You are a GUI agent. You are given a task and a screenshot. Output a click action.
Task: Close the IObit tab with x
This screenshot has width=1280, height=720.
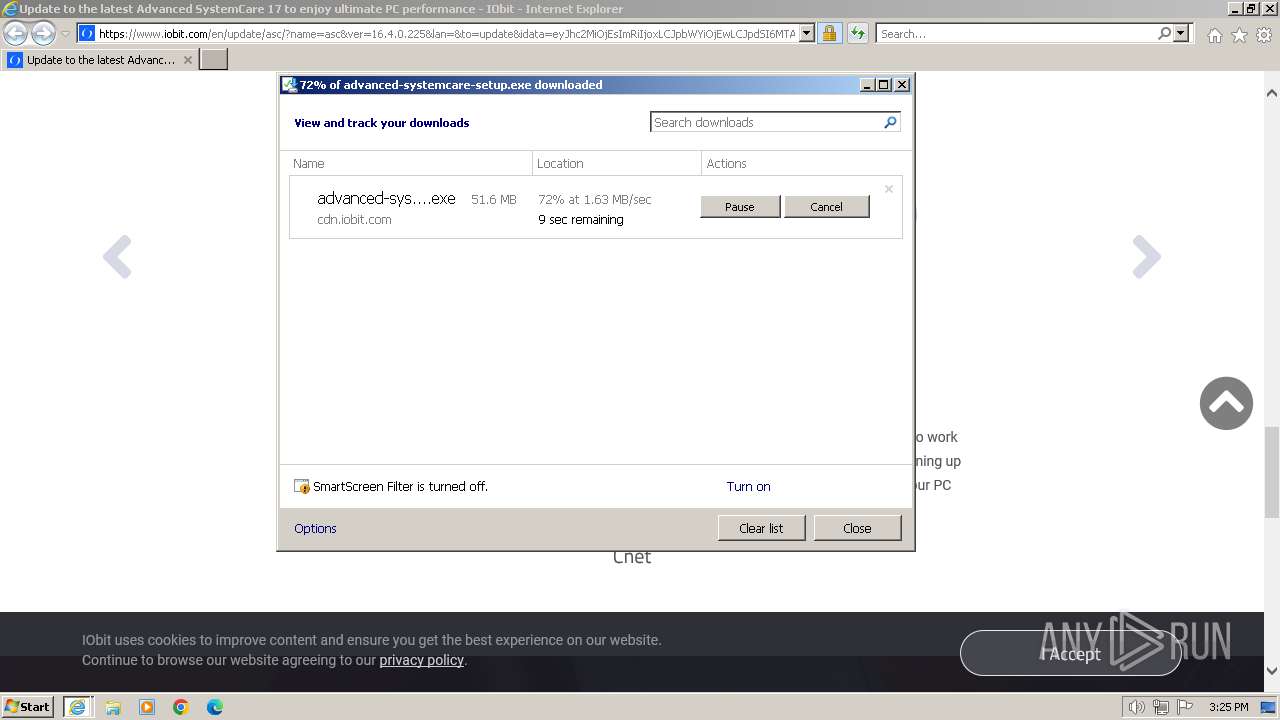187,60
